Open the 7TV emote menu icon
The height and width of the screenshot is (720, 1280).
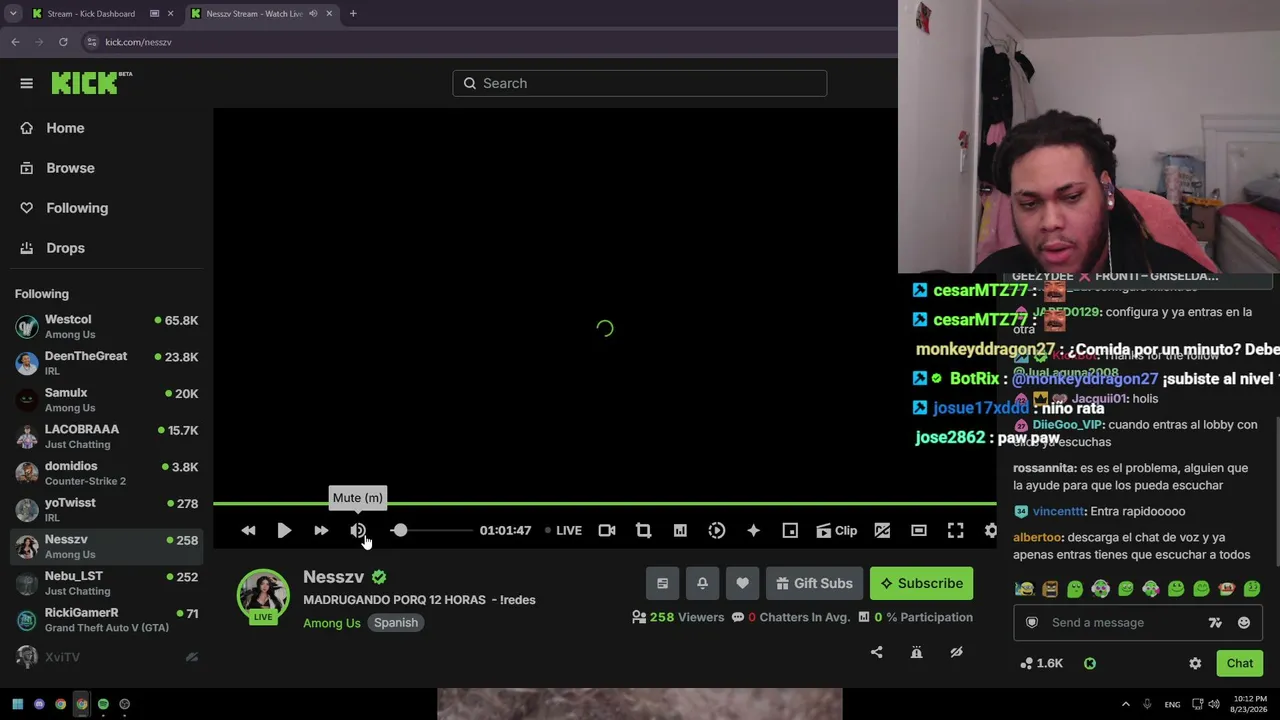point(1215,622)
